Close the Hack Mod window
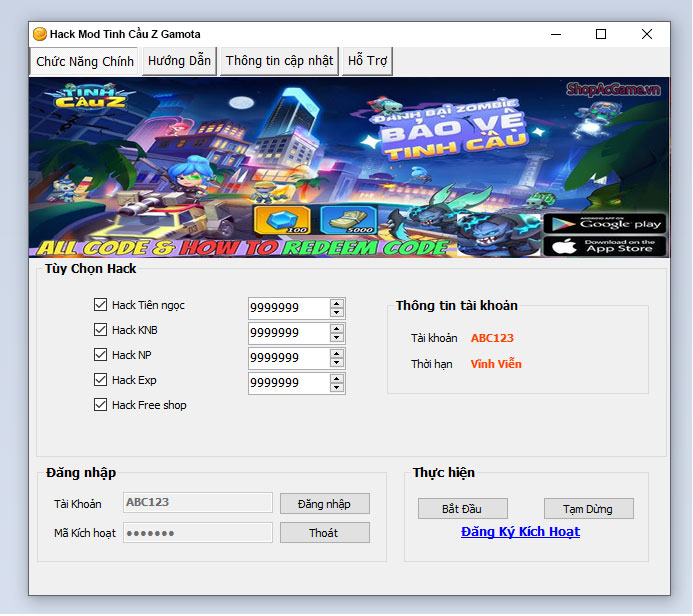This screenshot has width=693, height=616. [x=647, y=34]
